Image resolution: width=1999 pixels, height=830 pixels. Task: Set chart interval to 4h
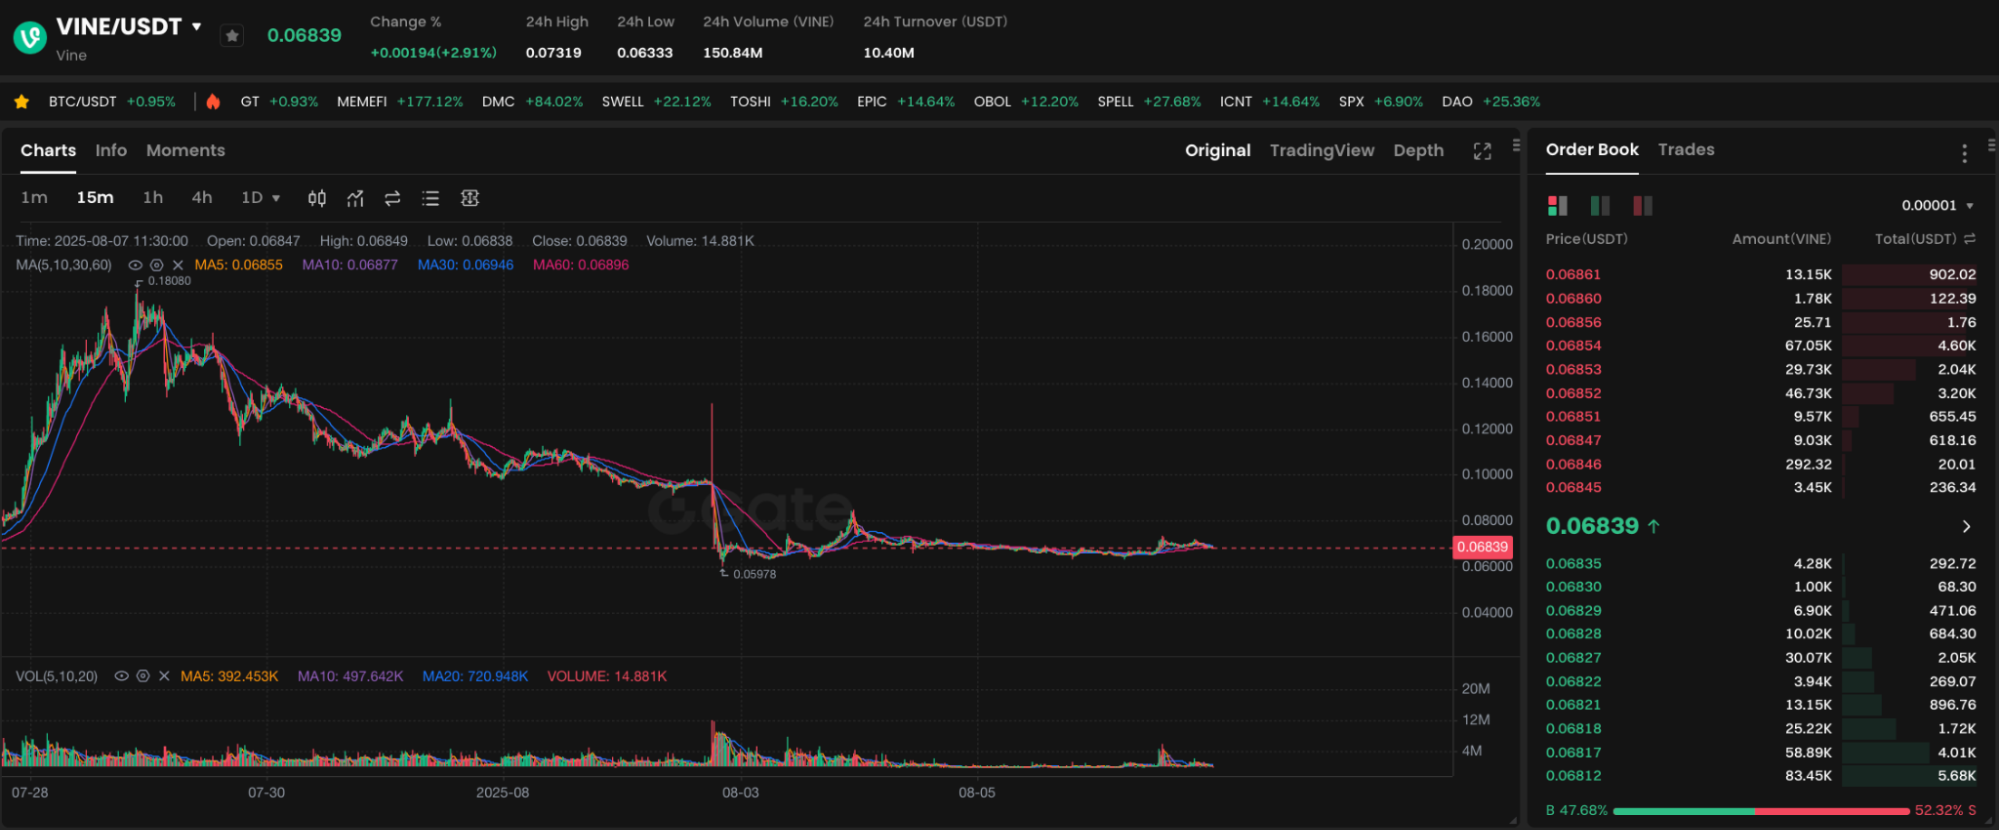point(202,198)
